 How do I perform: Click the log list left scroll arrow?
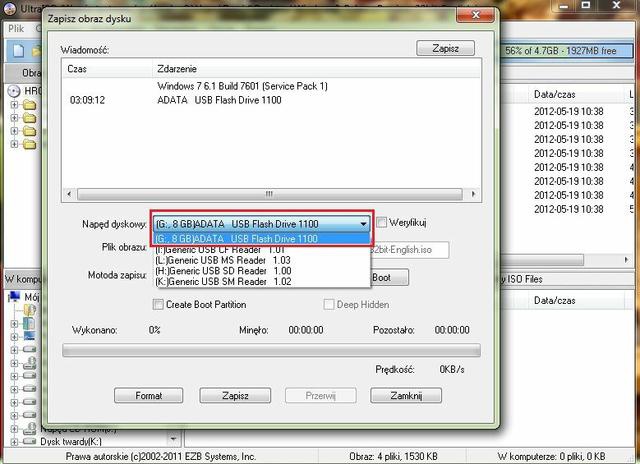pyautogui.click(x=69, y=194)
